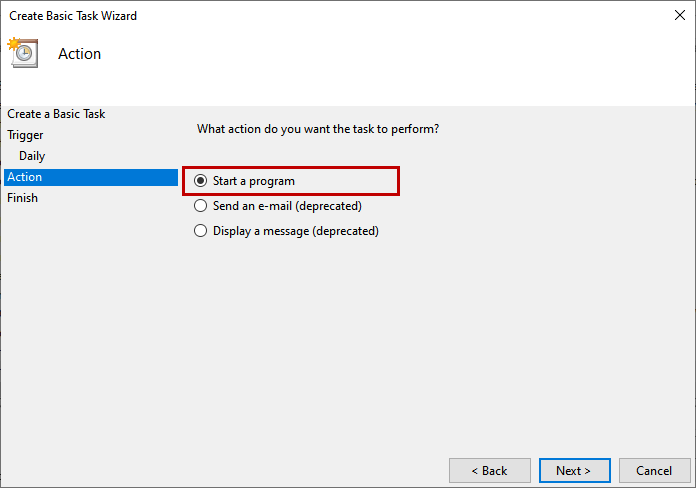Click the 'Display a message (deprecated)' label text
Screen dimensions: 696x488
click(296, 231)
